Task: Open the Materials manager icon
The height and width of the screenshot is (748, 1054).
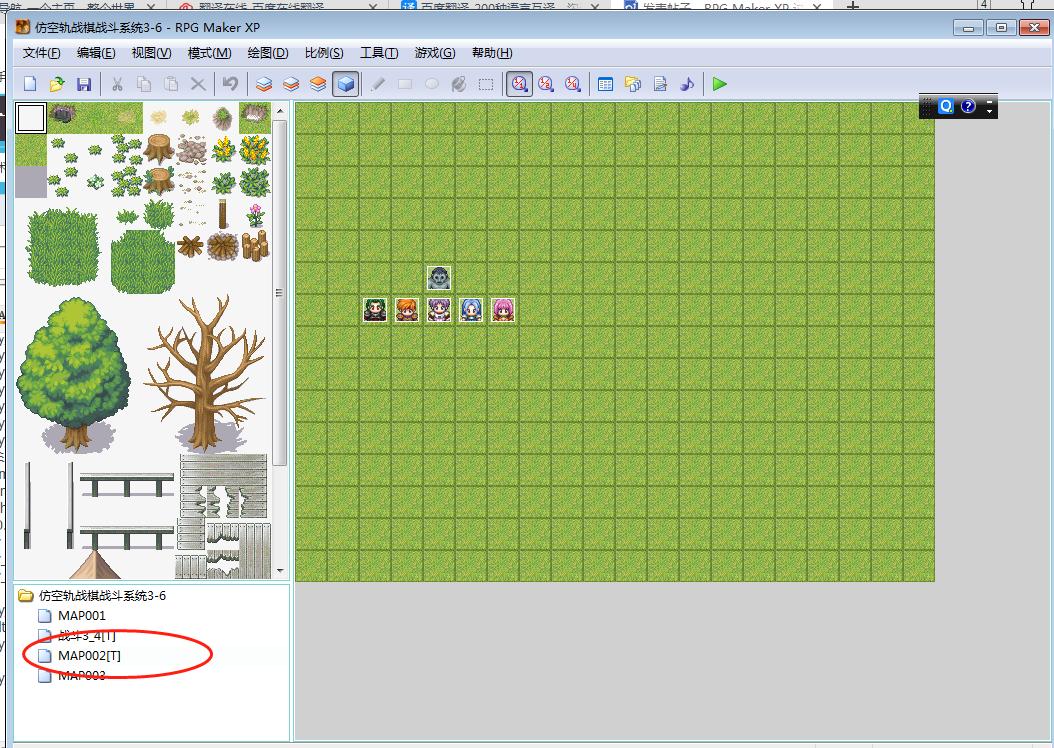Action: point(633,84)
